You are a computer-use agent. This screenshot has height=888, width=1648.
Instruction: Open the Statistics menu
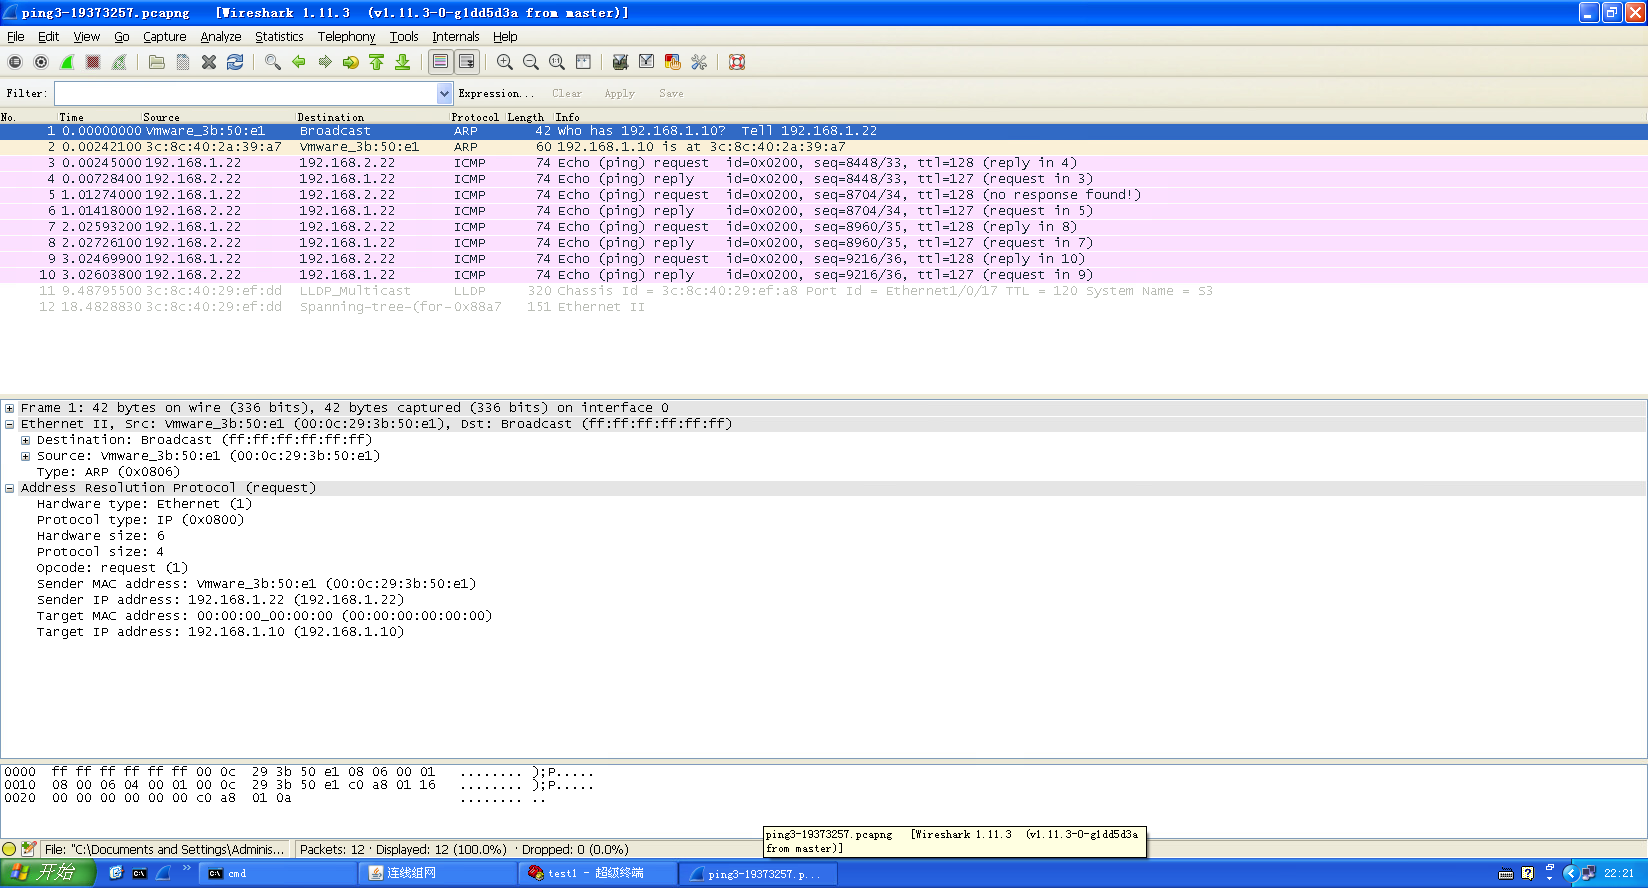[279, 36]
